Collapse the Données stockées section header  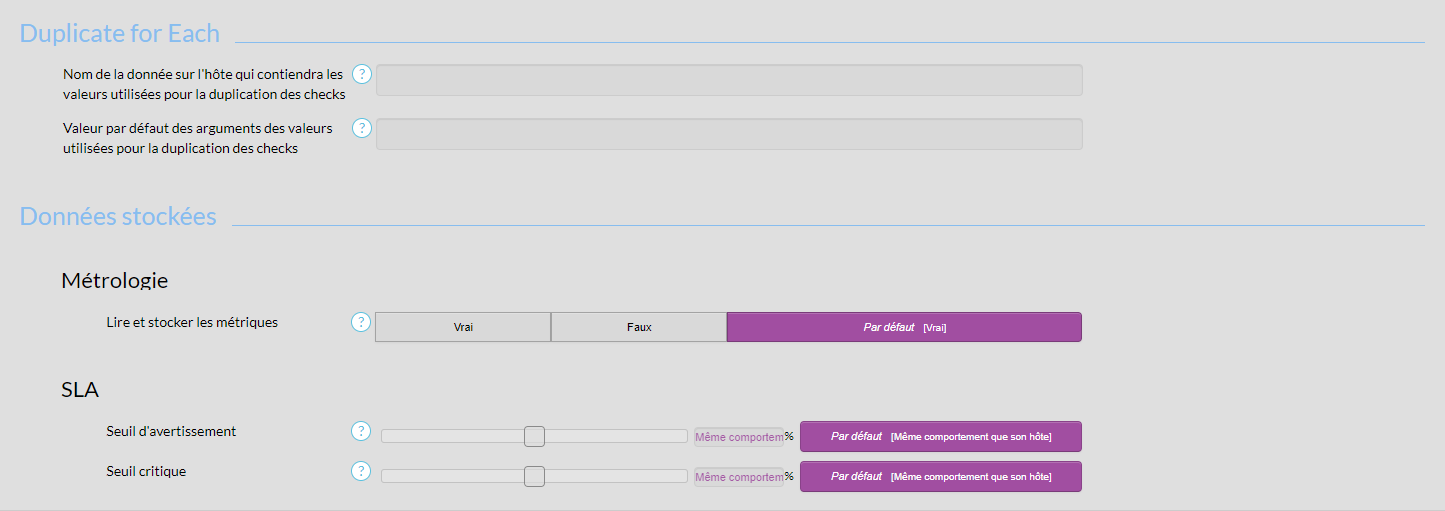click(x=118, y=216)
